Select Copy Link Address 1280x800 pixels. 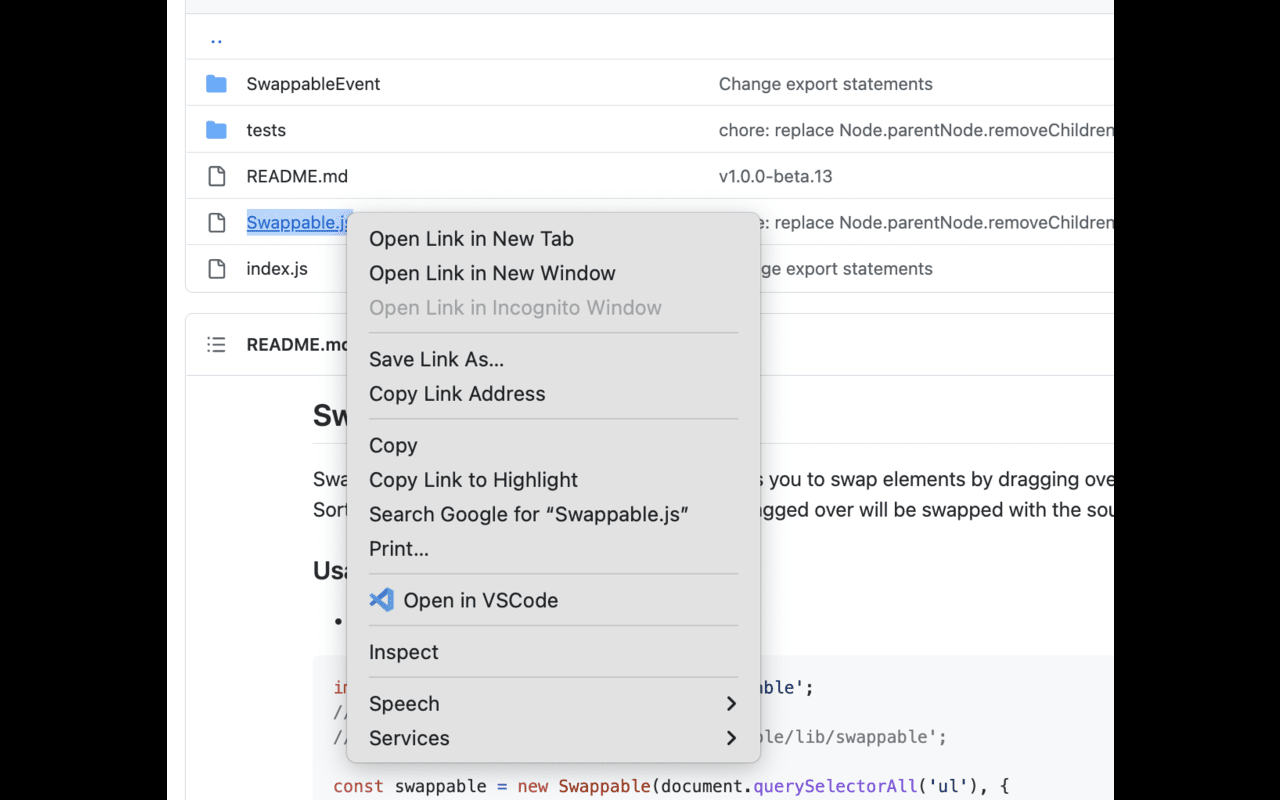(457, 393)
